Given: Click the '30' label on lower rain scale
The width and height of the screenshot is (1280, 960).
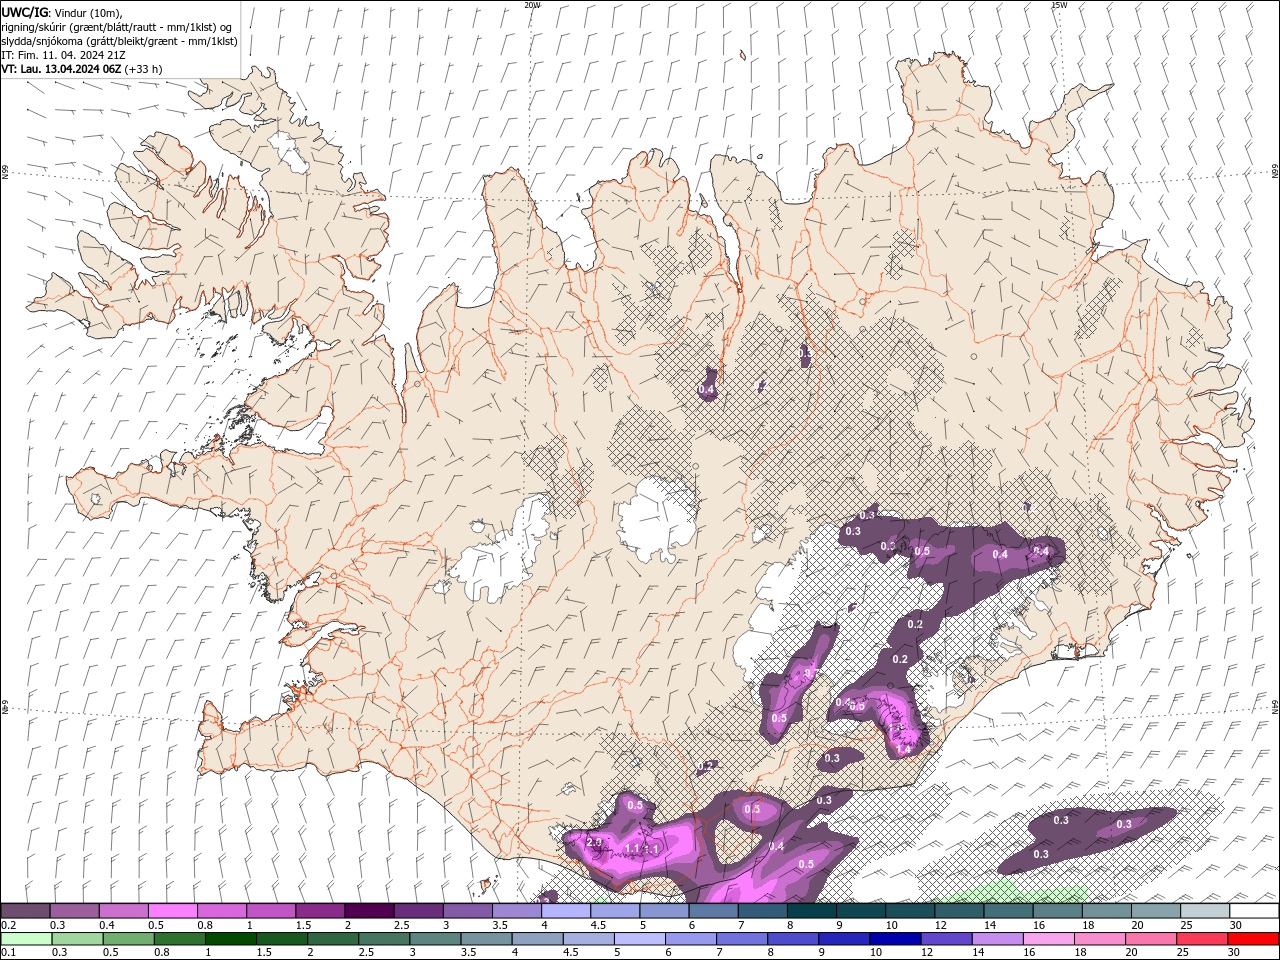Looking at the screenshot, I should pos(1236,953).
